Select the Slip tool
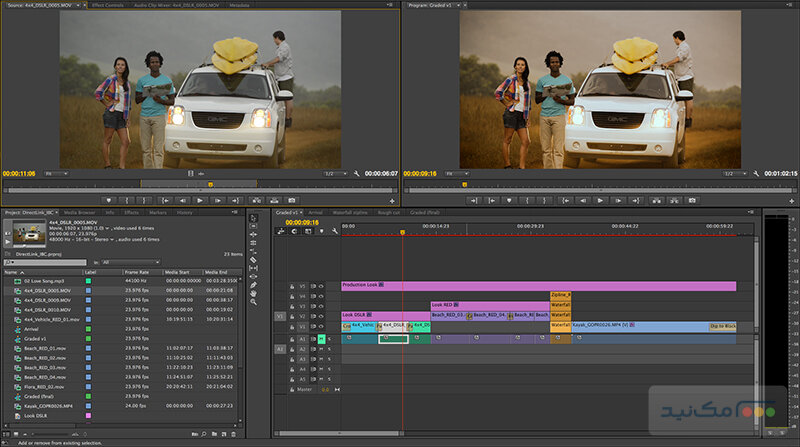 click(254, 268)
